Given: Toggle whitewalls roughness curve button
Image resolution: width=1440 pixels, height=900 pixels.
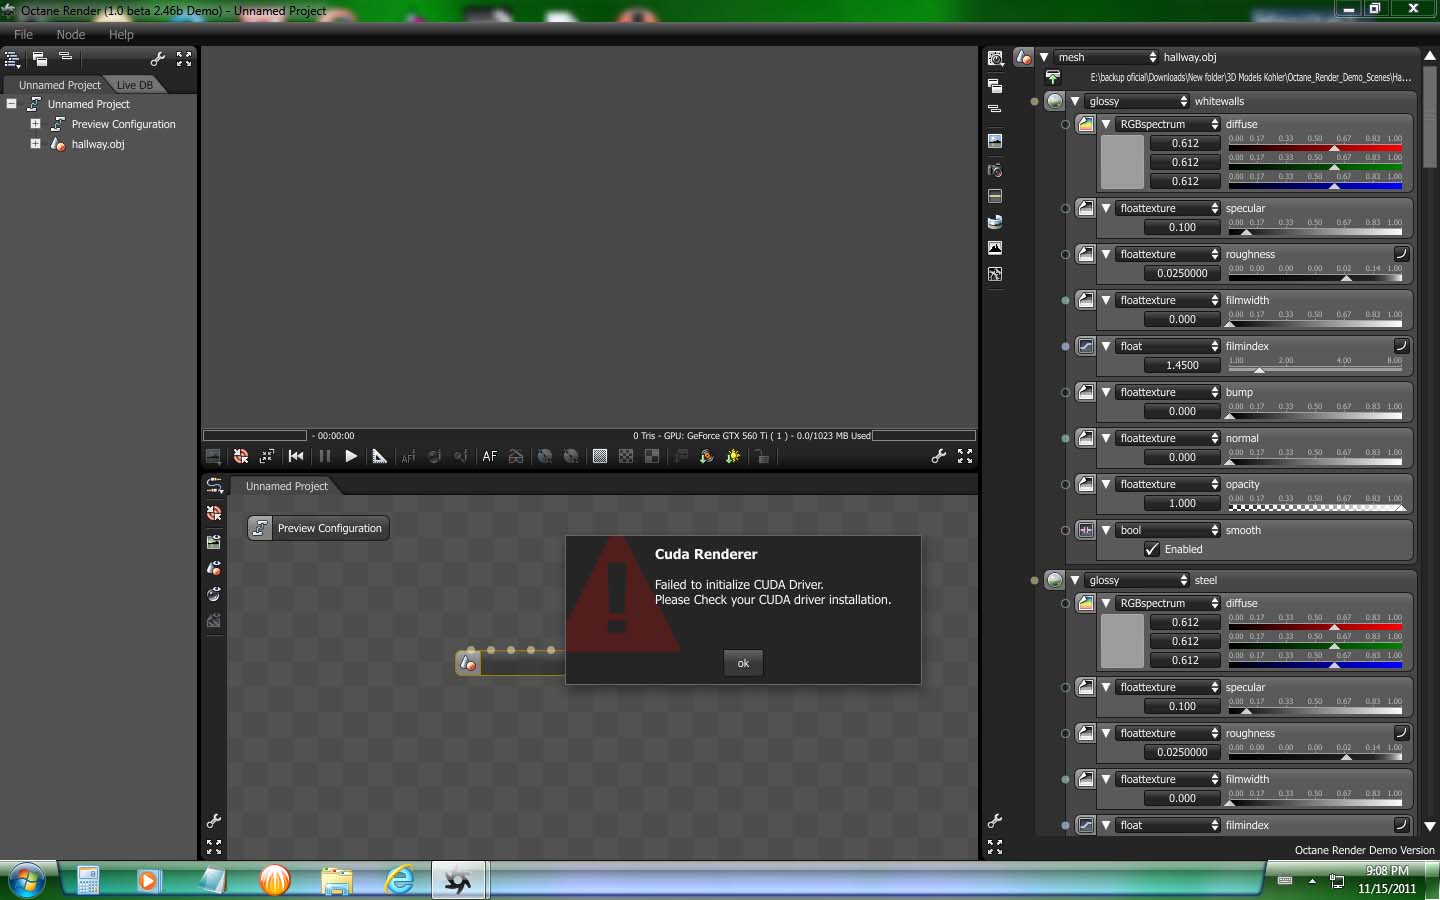Looking at the screenshot, I should pyautogui.click(x=1401, y=254).
